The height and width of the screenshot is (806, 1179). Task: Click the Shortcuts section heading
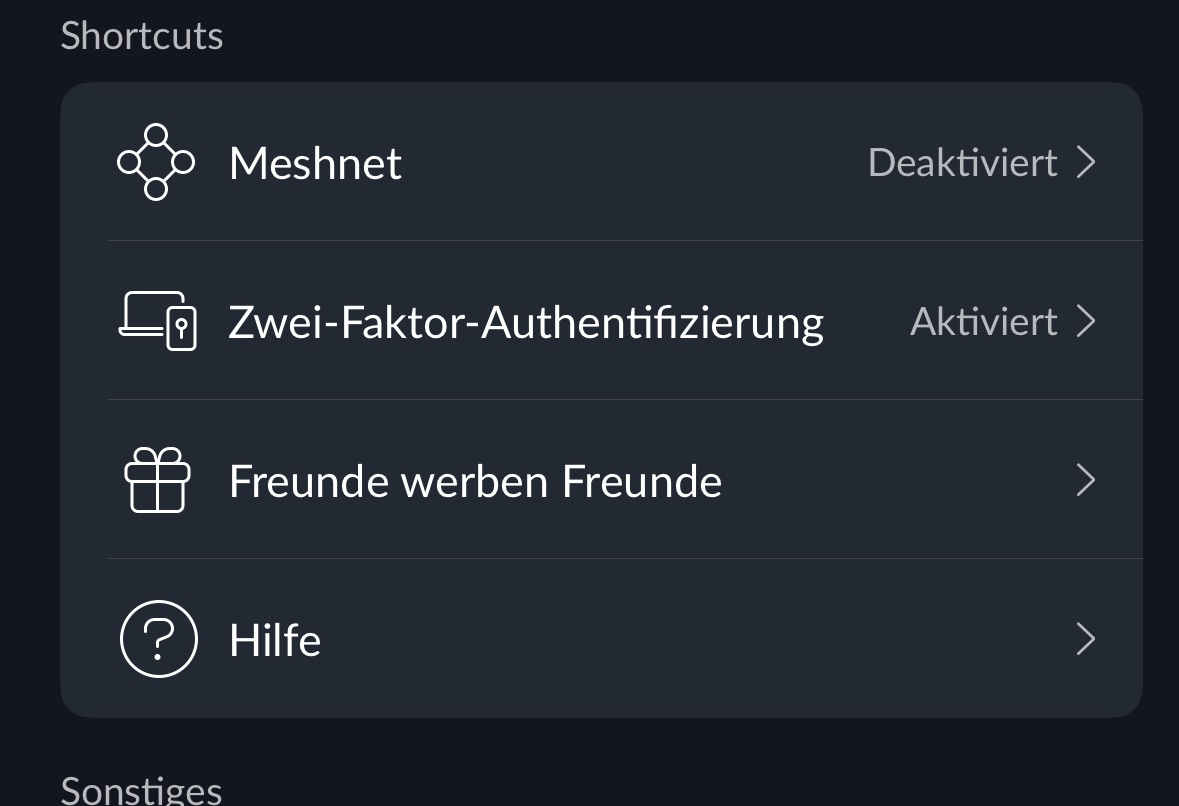click(141, 36)
